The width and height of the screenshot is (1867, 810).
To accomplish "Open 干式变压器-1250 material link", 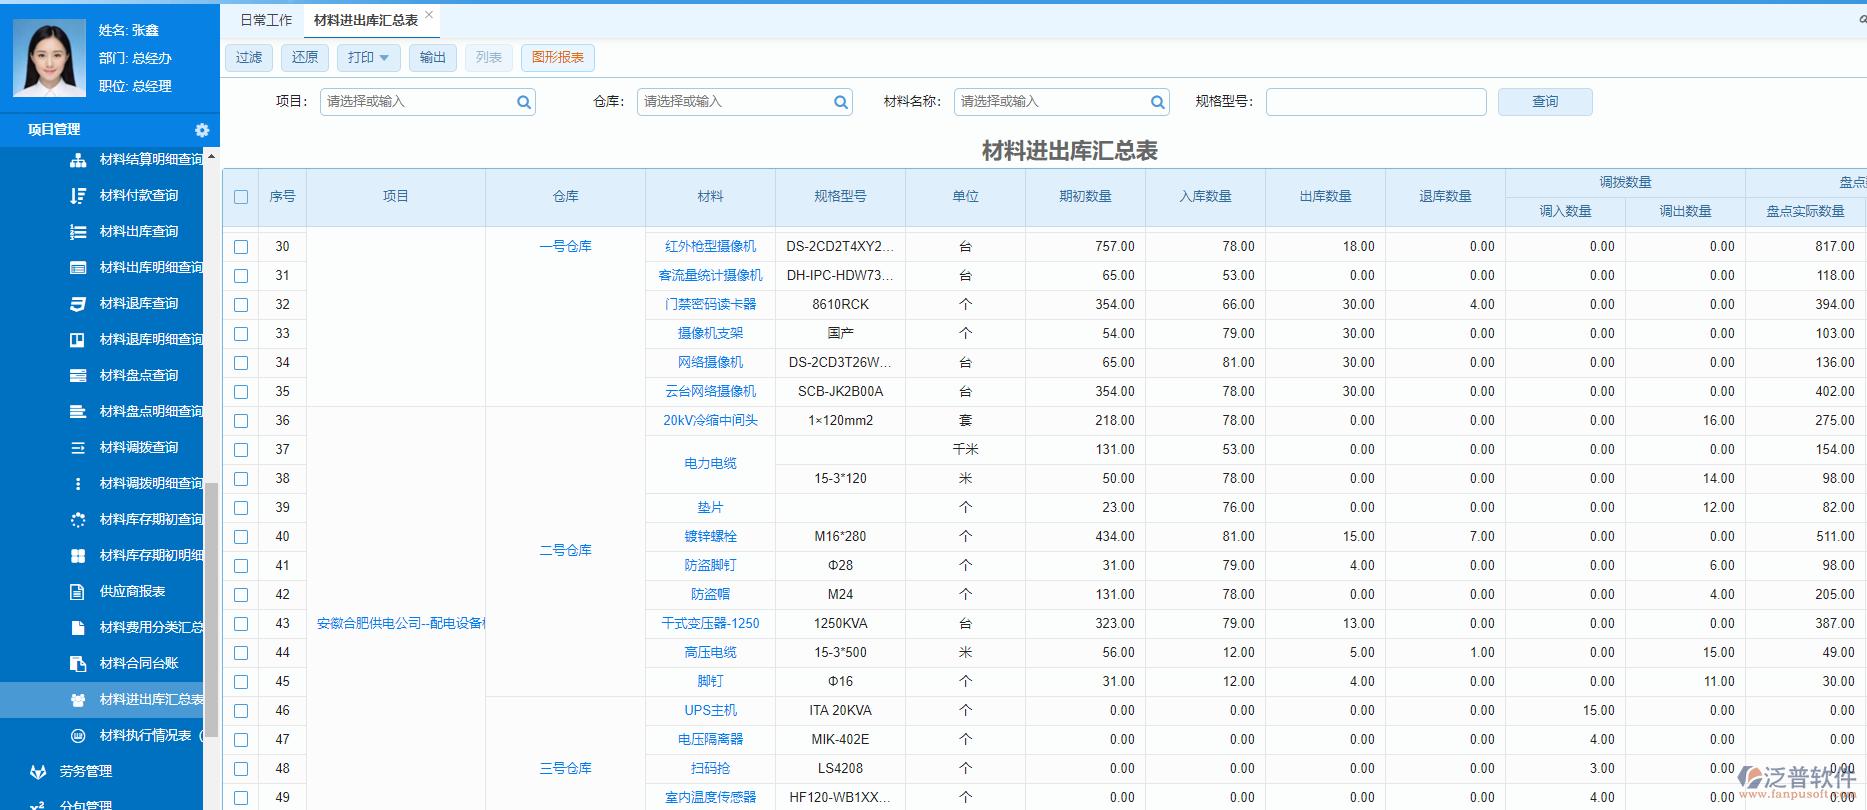I will pos(710,624).
